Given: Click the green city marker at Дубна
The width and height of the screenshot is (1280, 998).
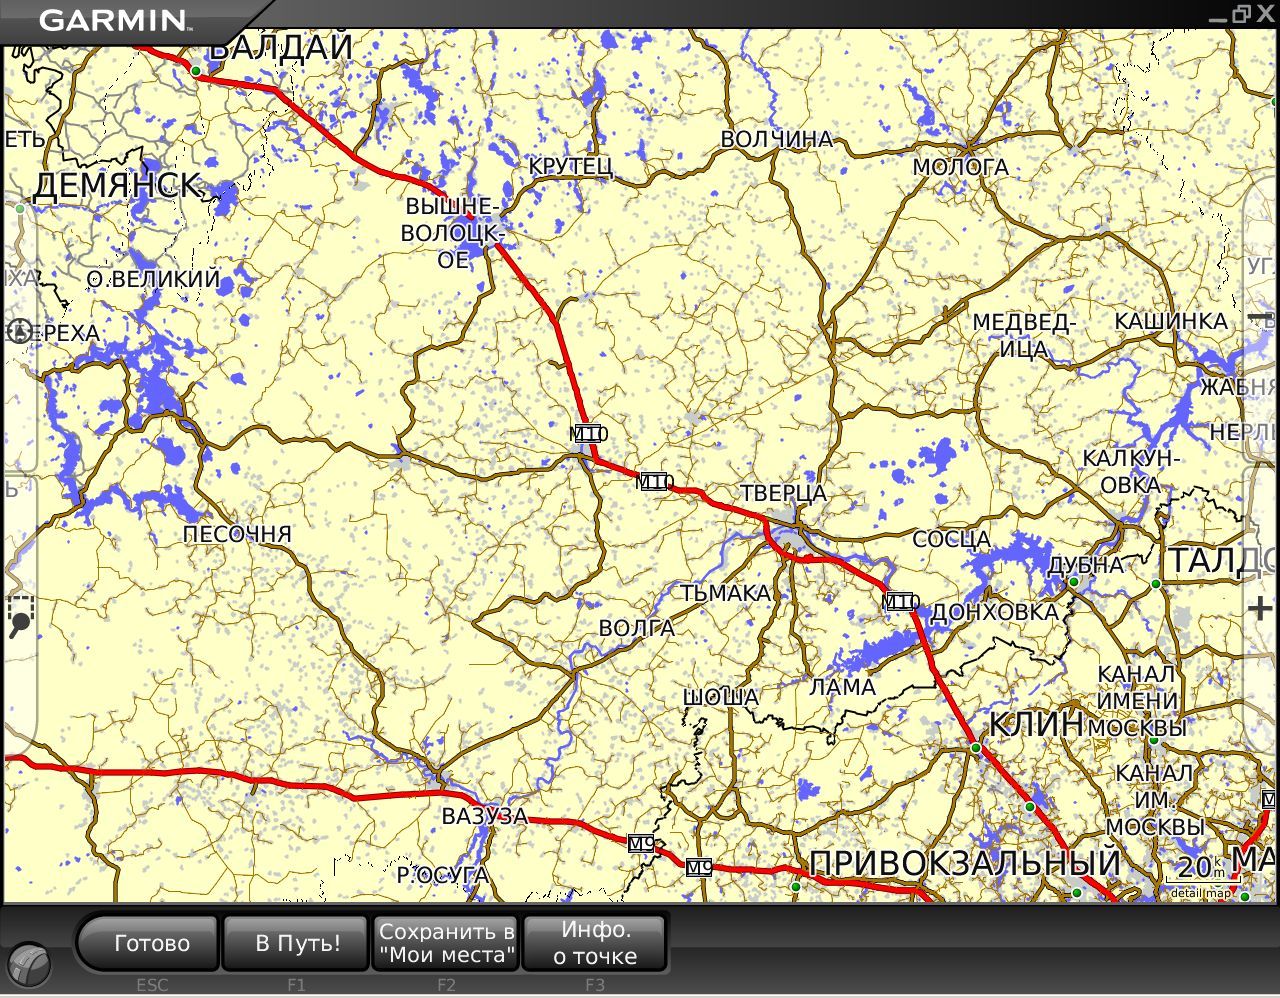Looking at the screenshot, I should [1074, 582].
